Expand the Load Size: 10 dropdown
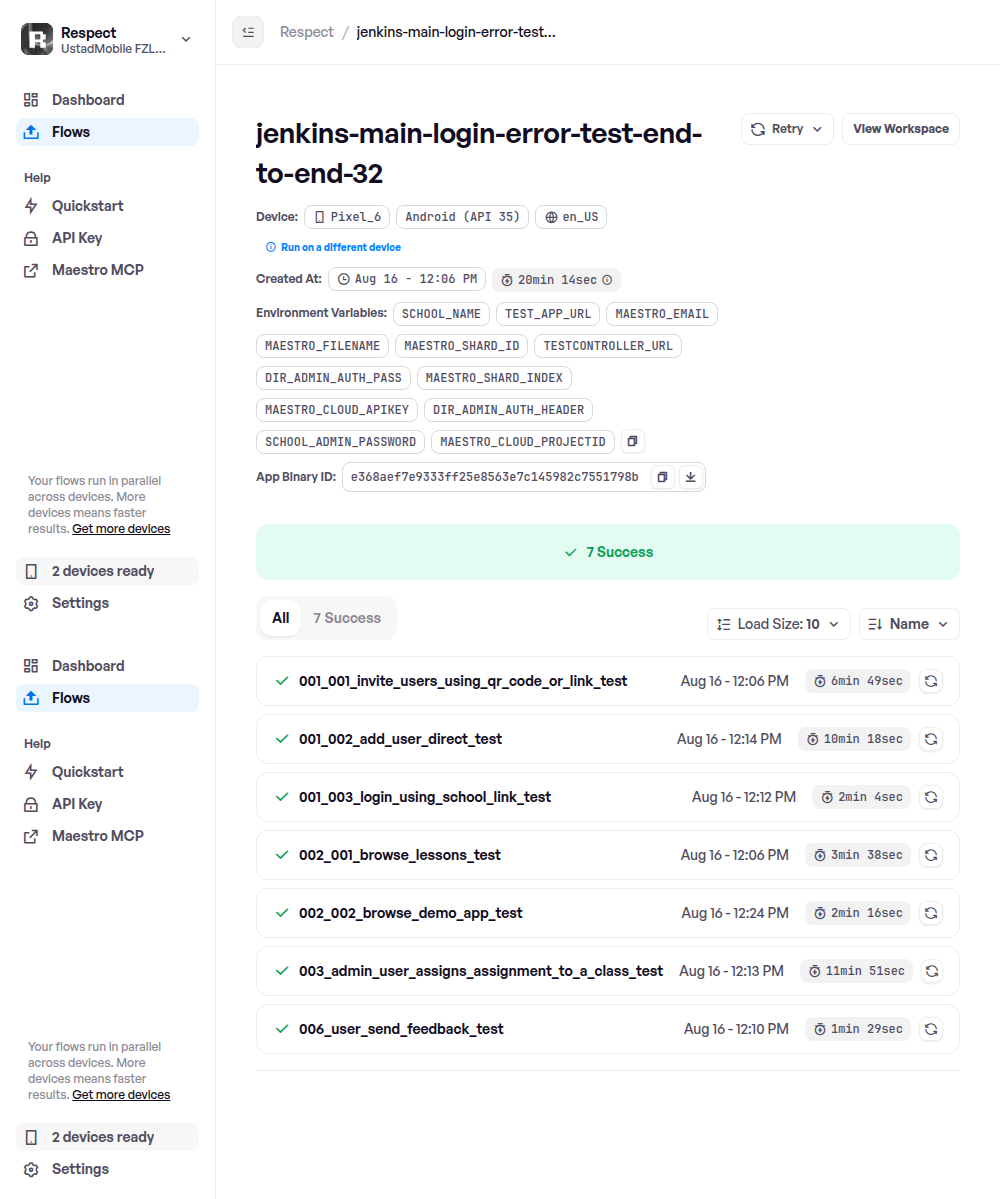 pyautogui.click(x=778, y=624)
